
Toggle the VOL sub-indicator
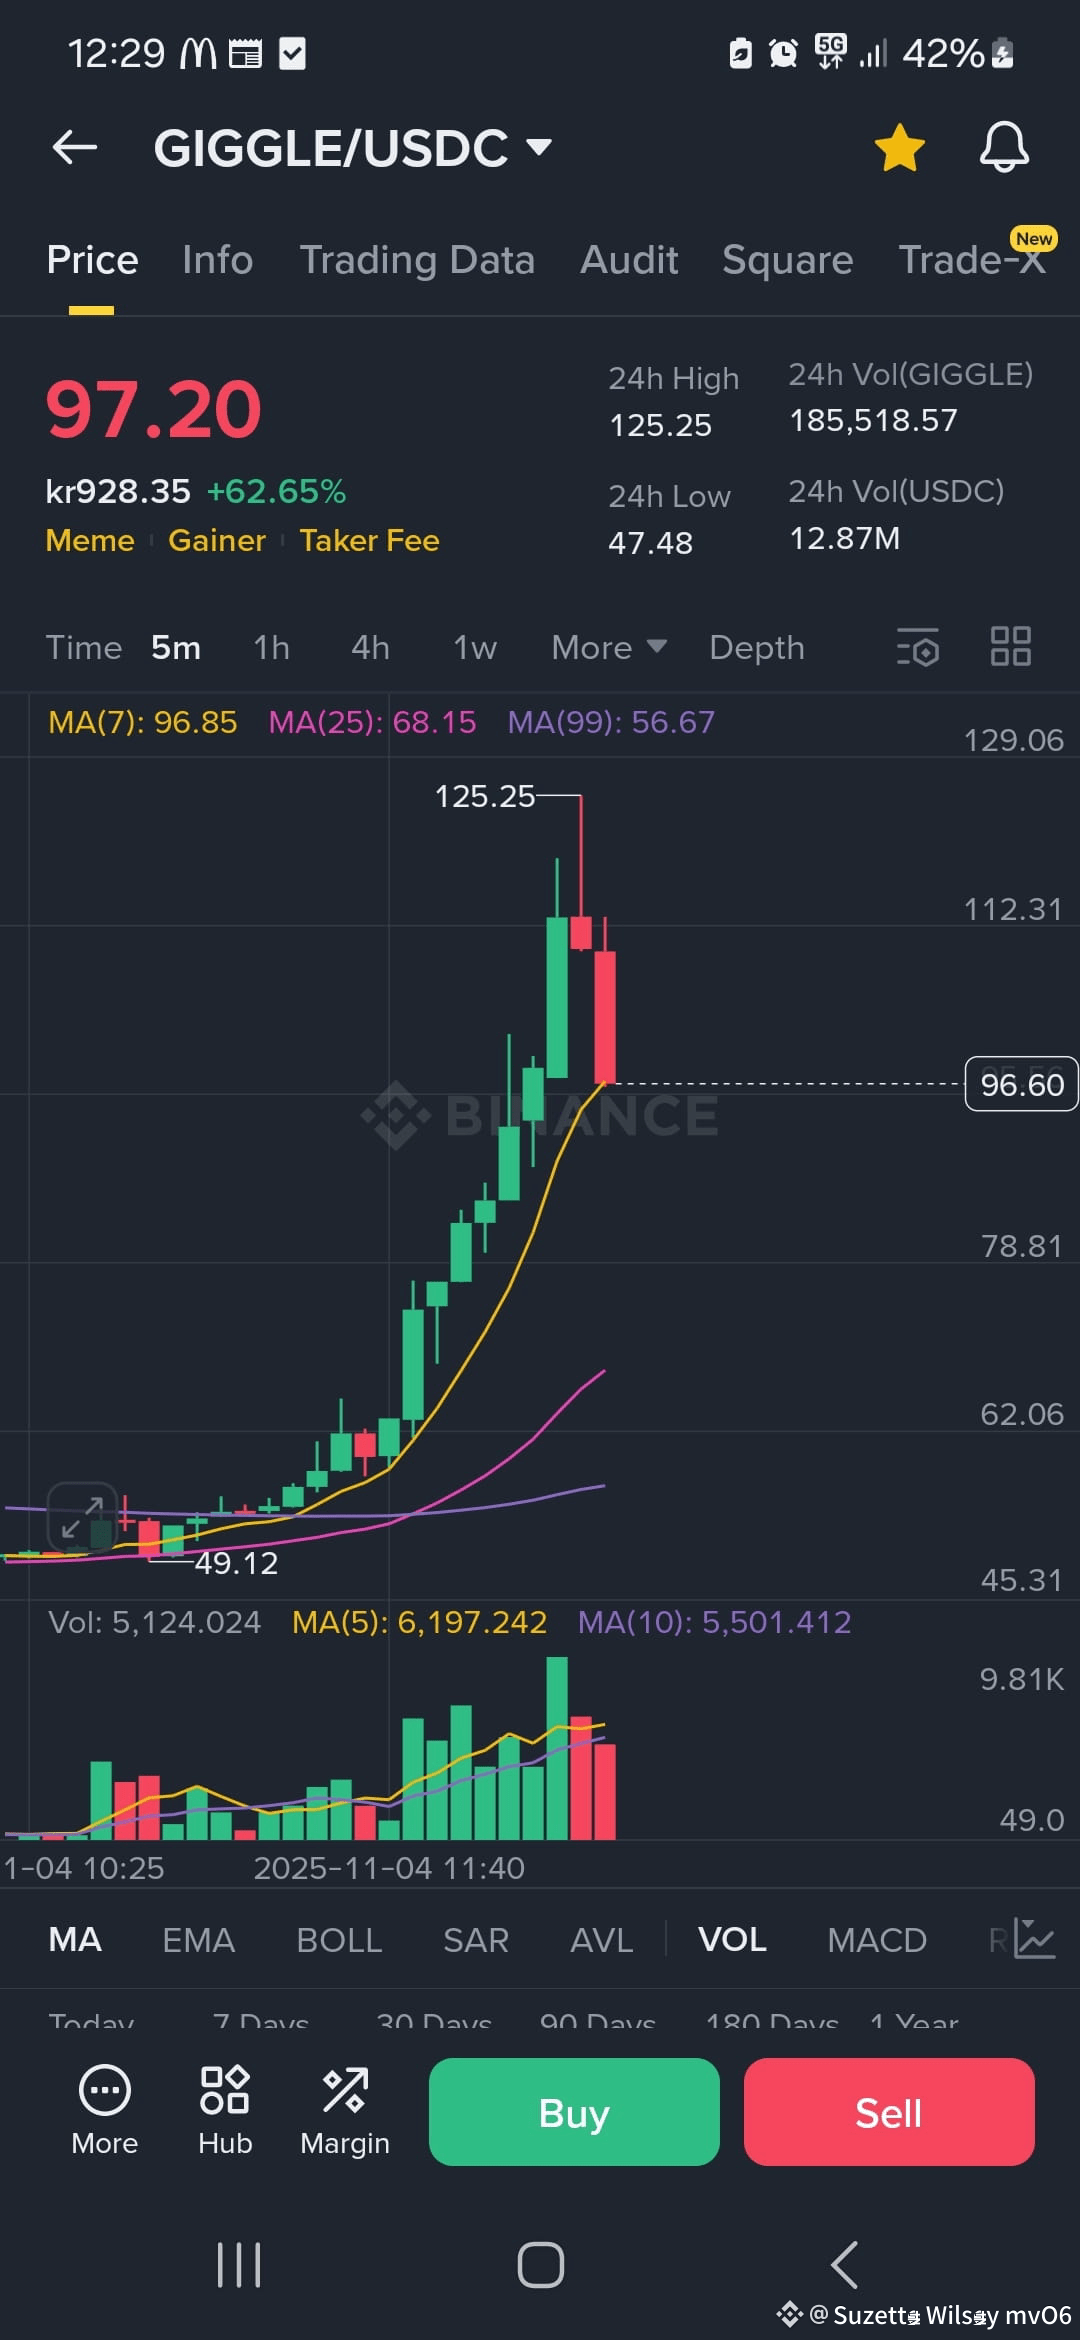[x=732, y=1940]
